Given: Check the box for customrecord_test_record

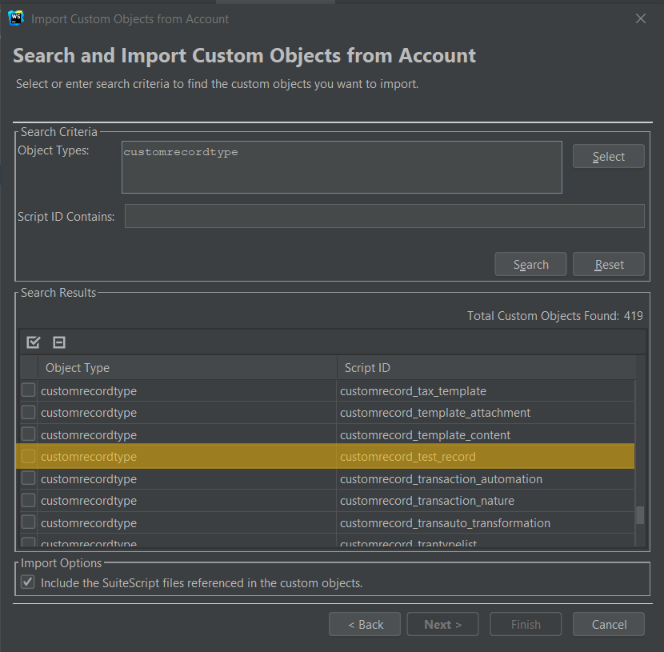Looking at the screenshot, I should tap(28, 456).
